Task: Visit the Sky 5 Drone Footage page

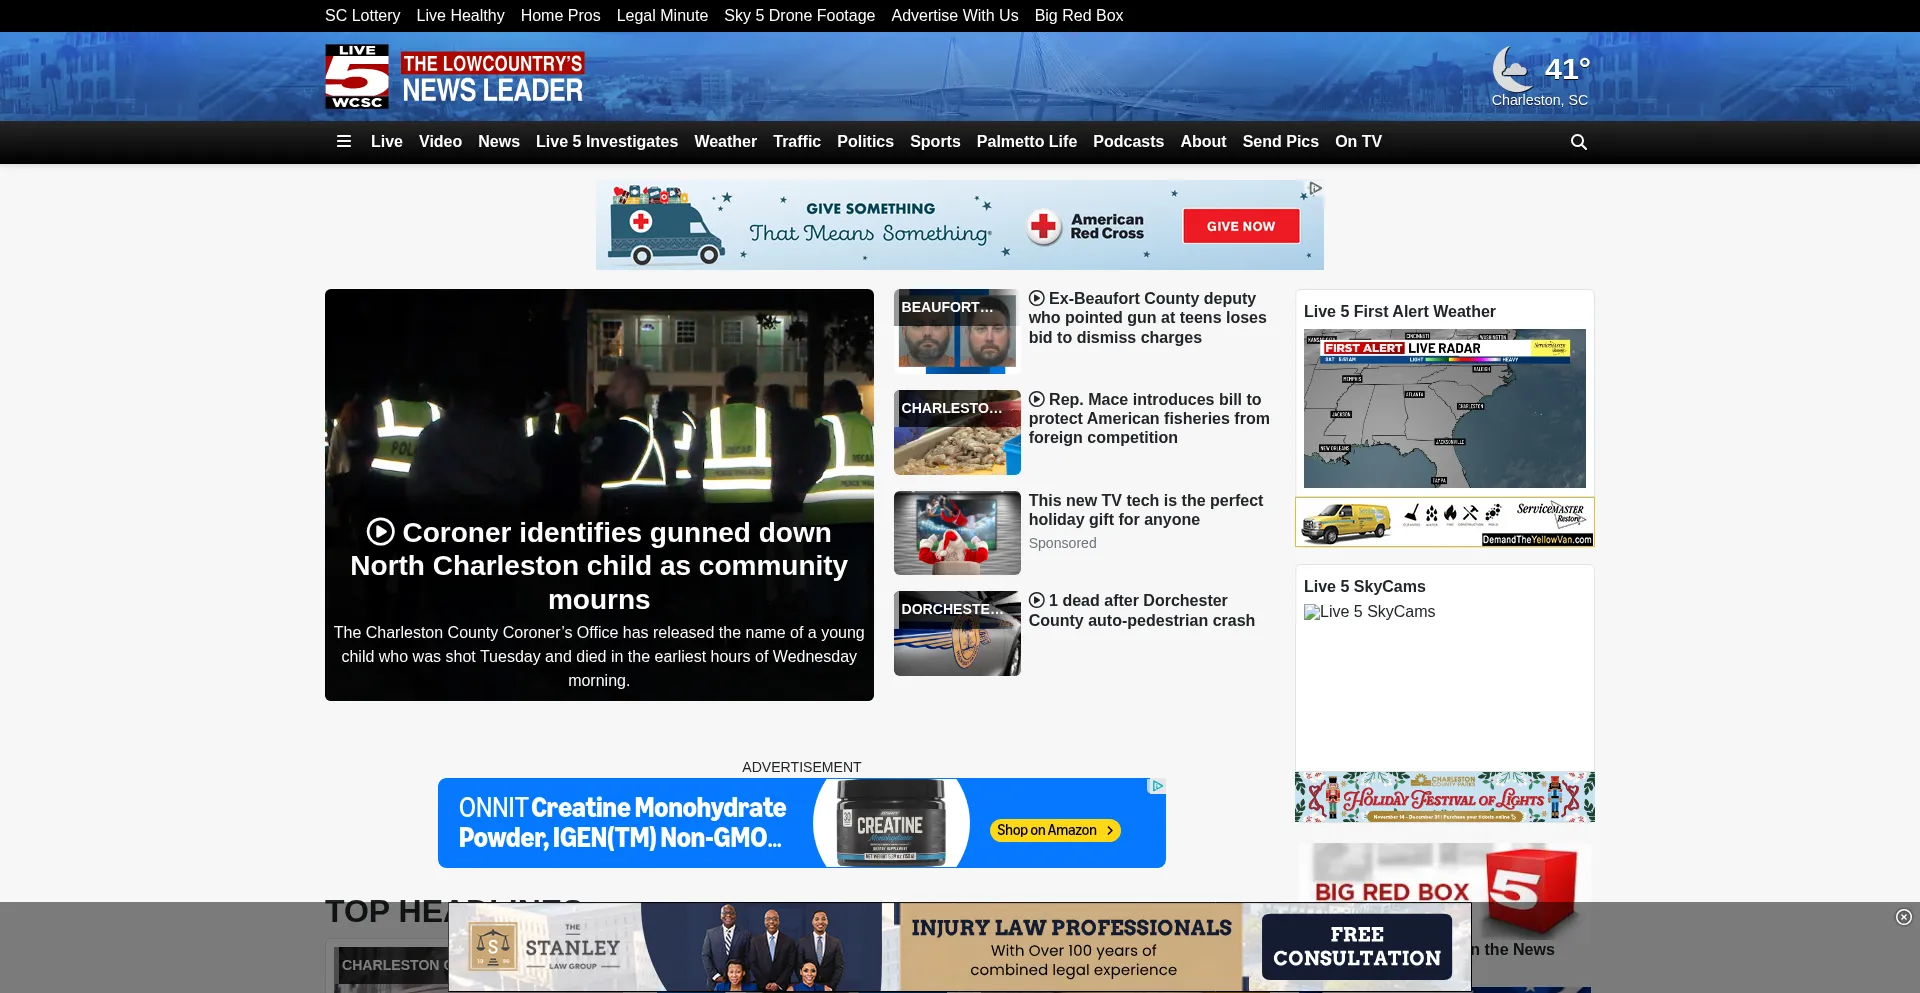Action: point(799,15)
